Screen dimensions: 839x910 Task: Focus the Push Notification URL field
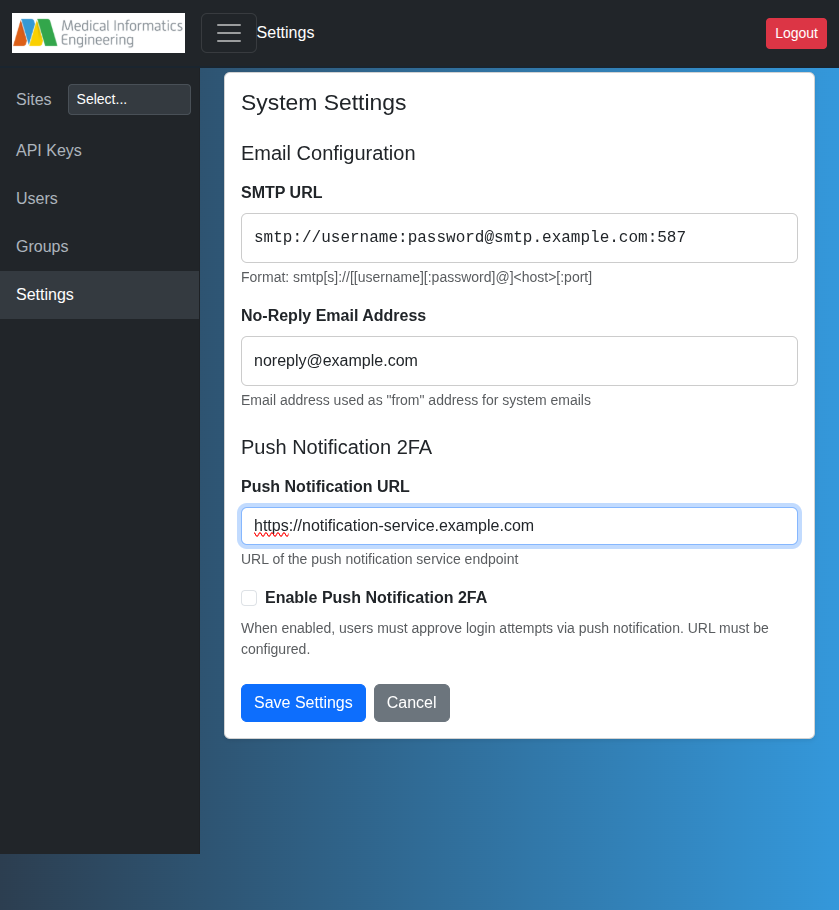519,525
